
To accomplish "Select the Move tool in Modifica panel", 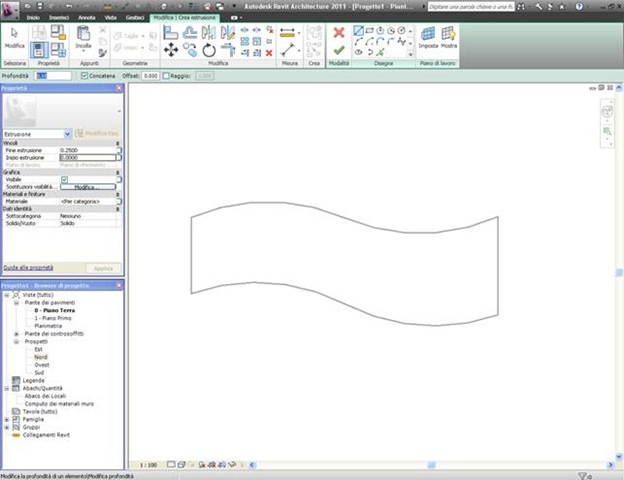I will point(171,50).
